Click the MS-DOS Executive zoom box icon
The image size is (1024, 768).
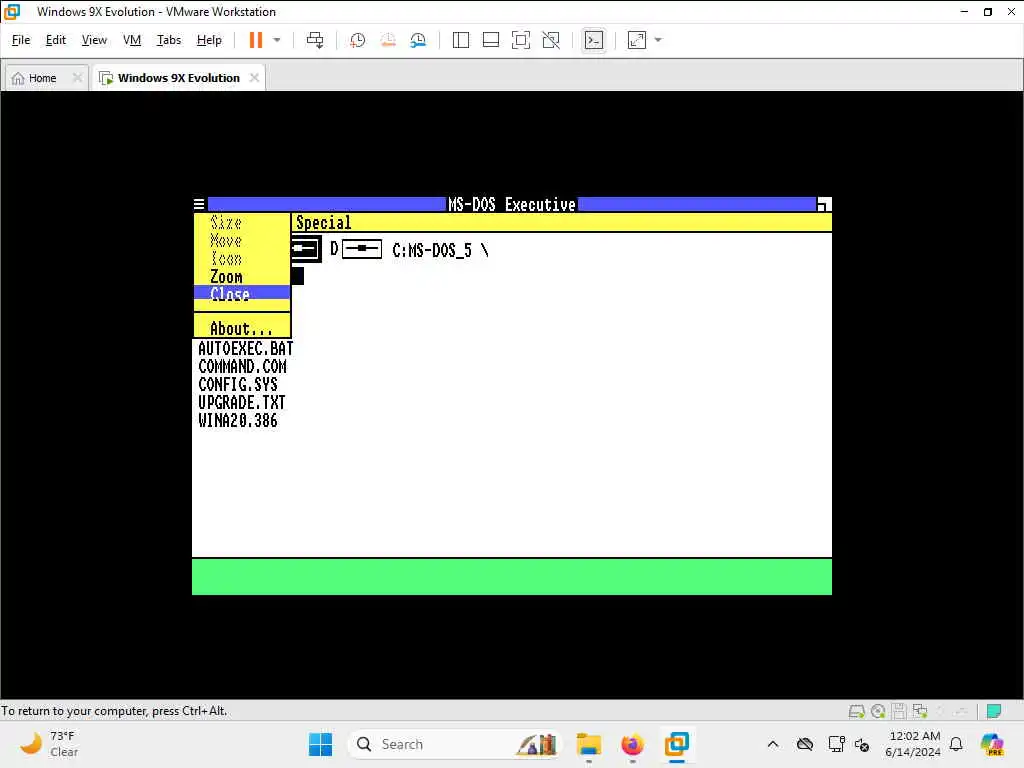click(824, 204)
